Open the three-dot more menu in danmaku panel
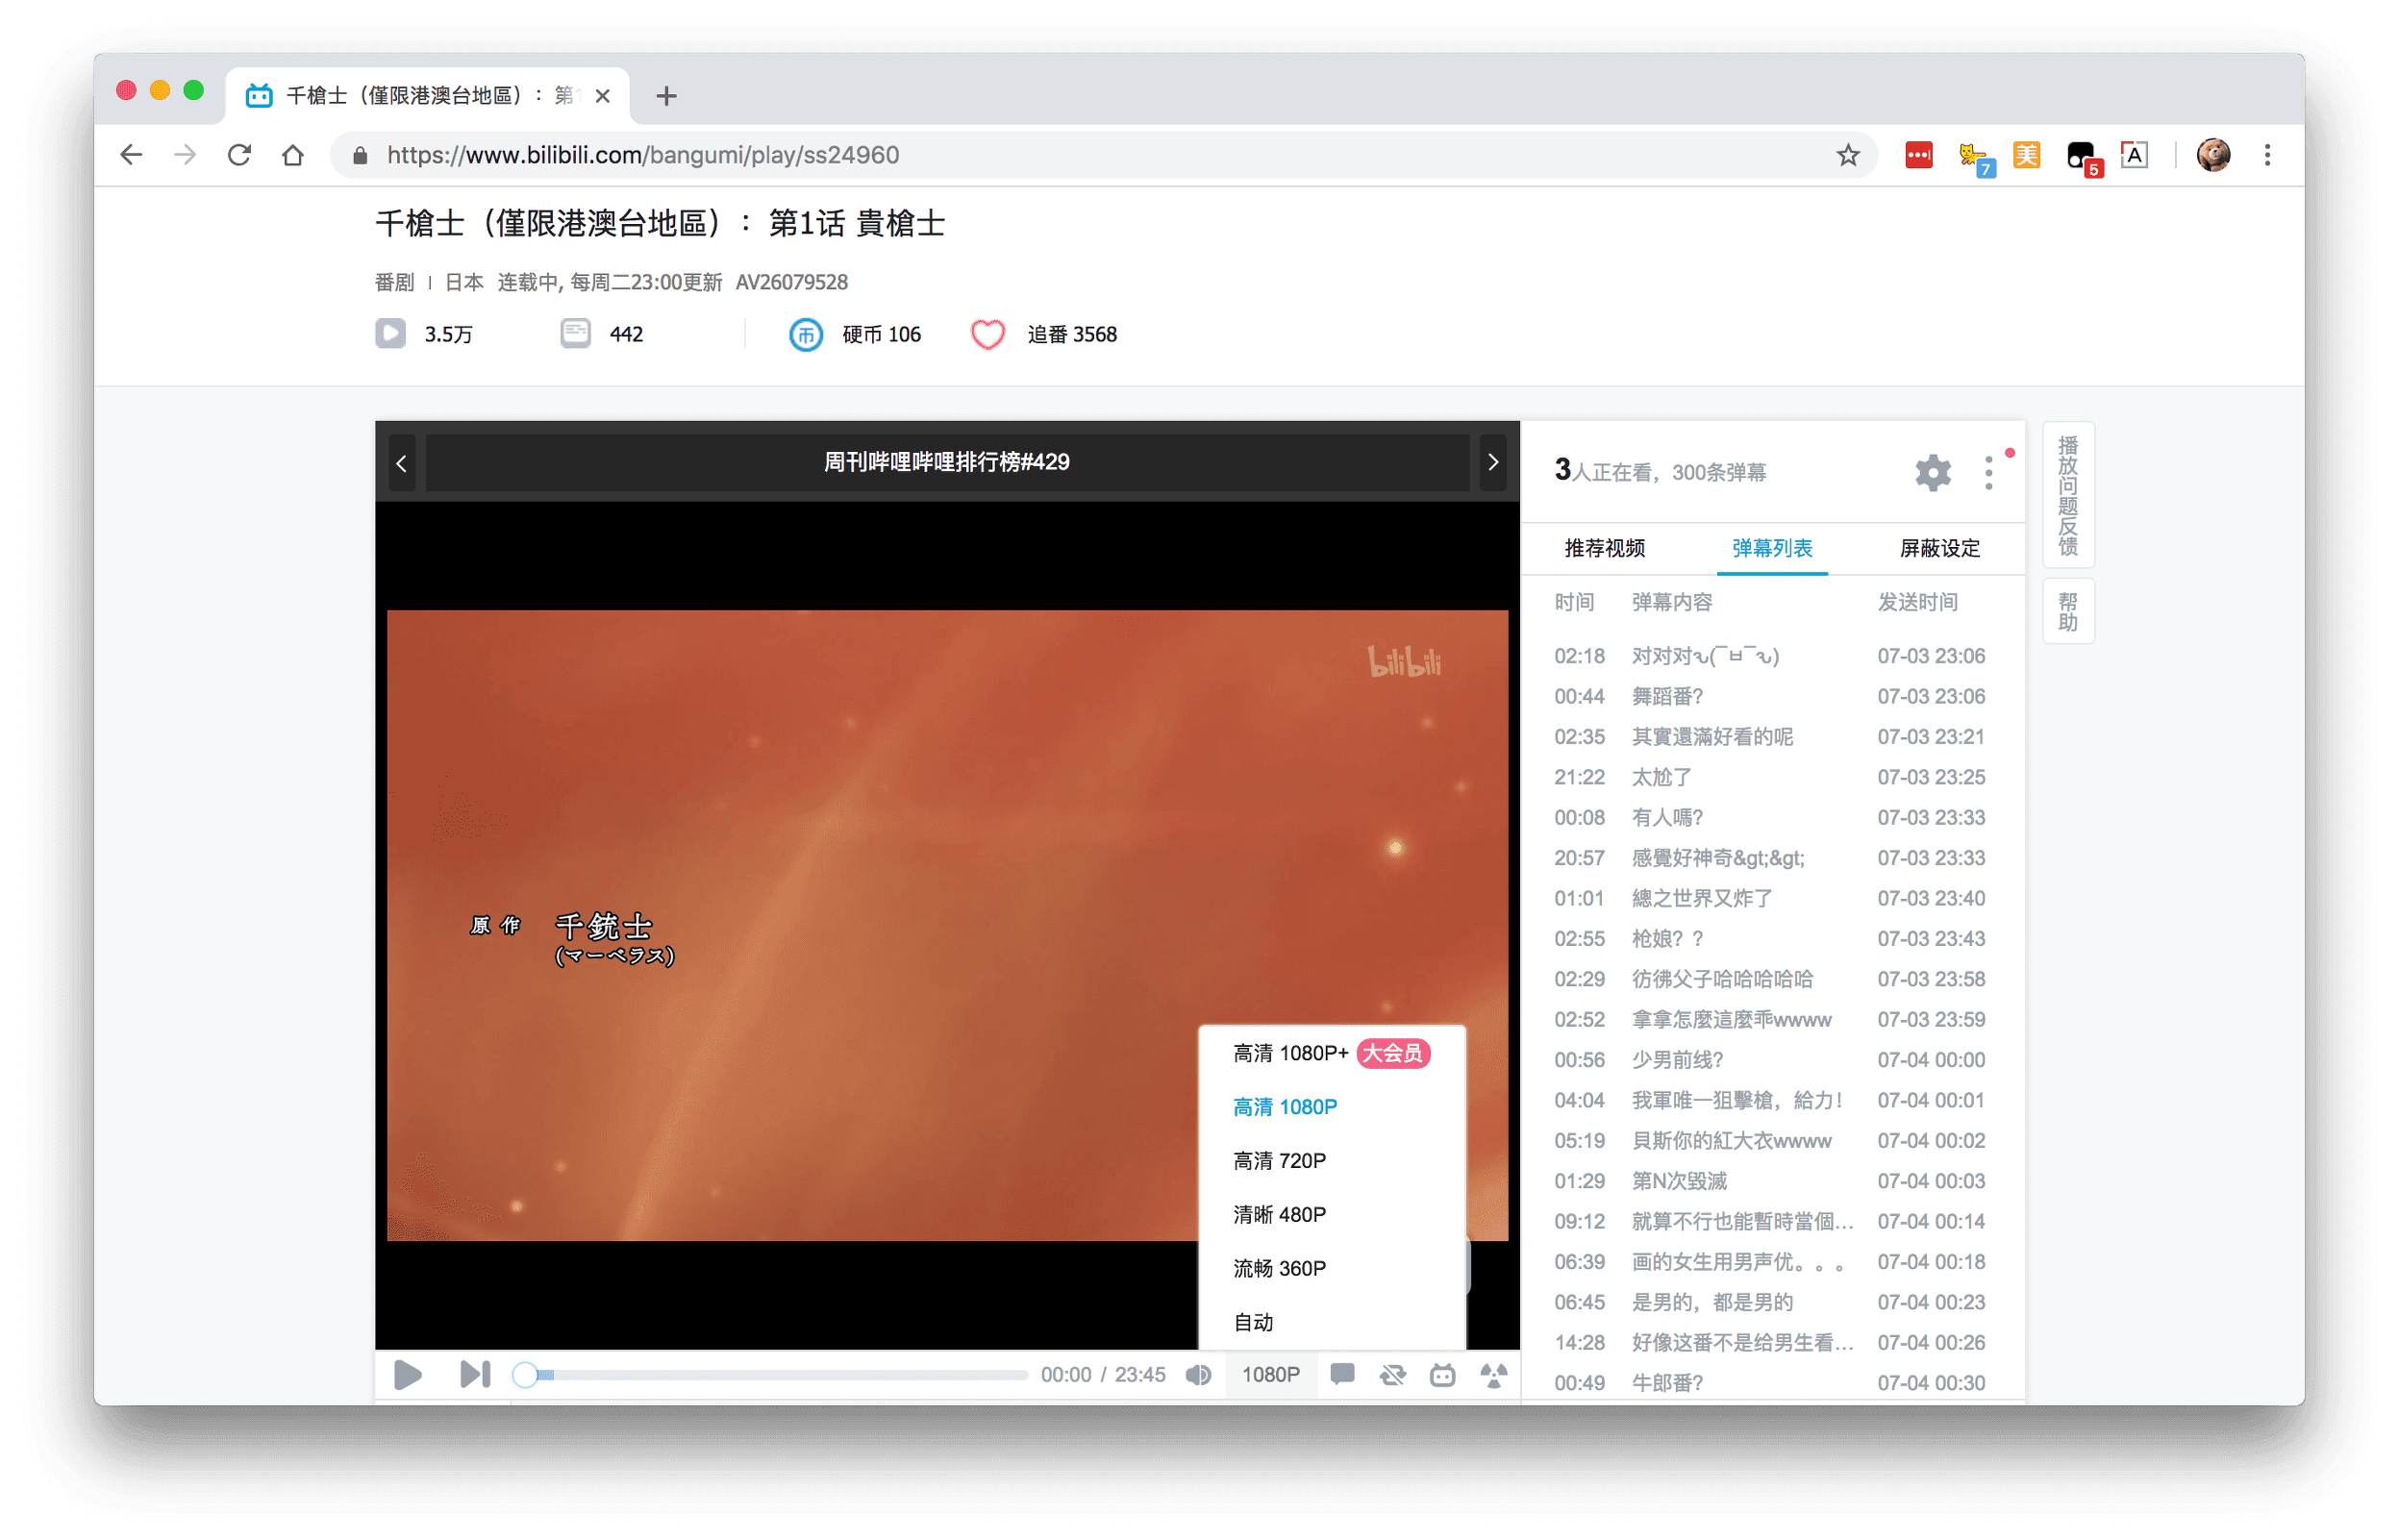Viewport: 2399px width, 1540px height. [x=1988, y=472]
